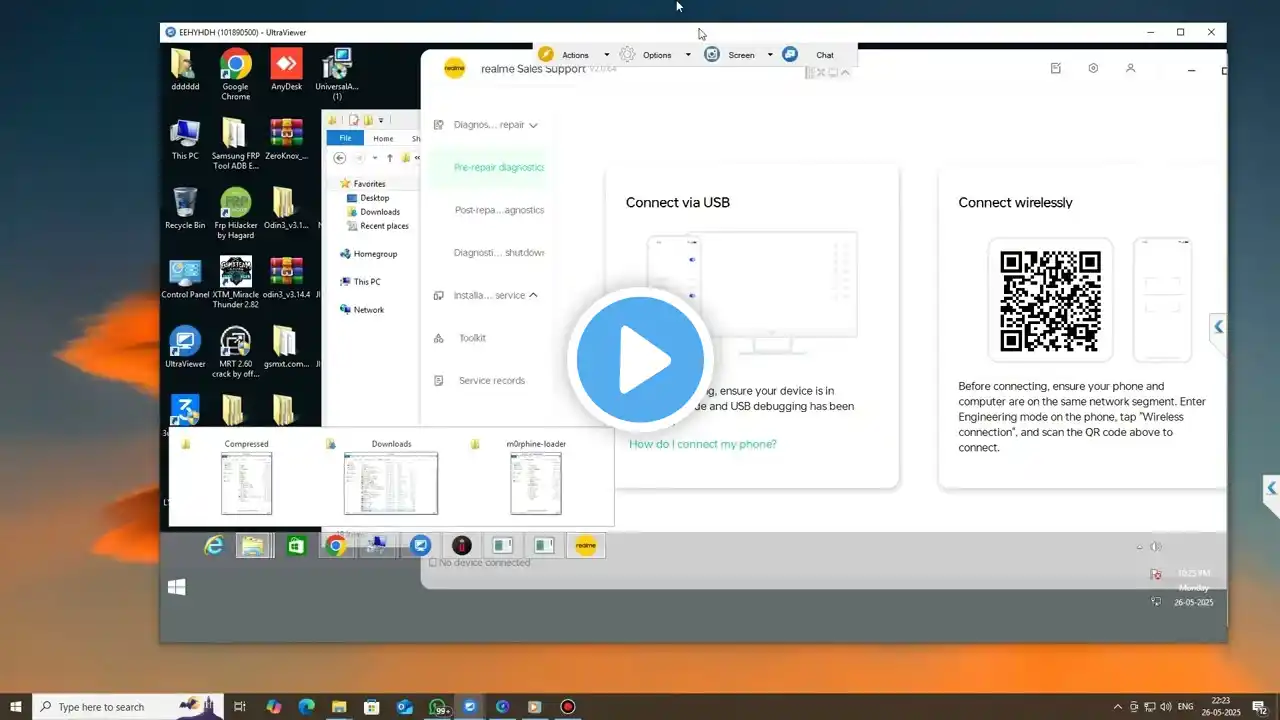
Task: Open the UltraViewer desktop shortcut
Action: coord(184,348)
